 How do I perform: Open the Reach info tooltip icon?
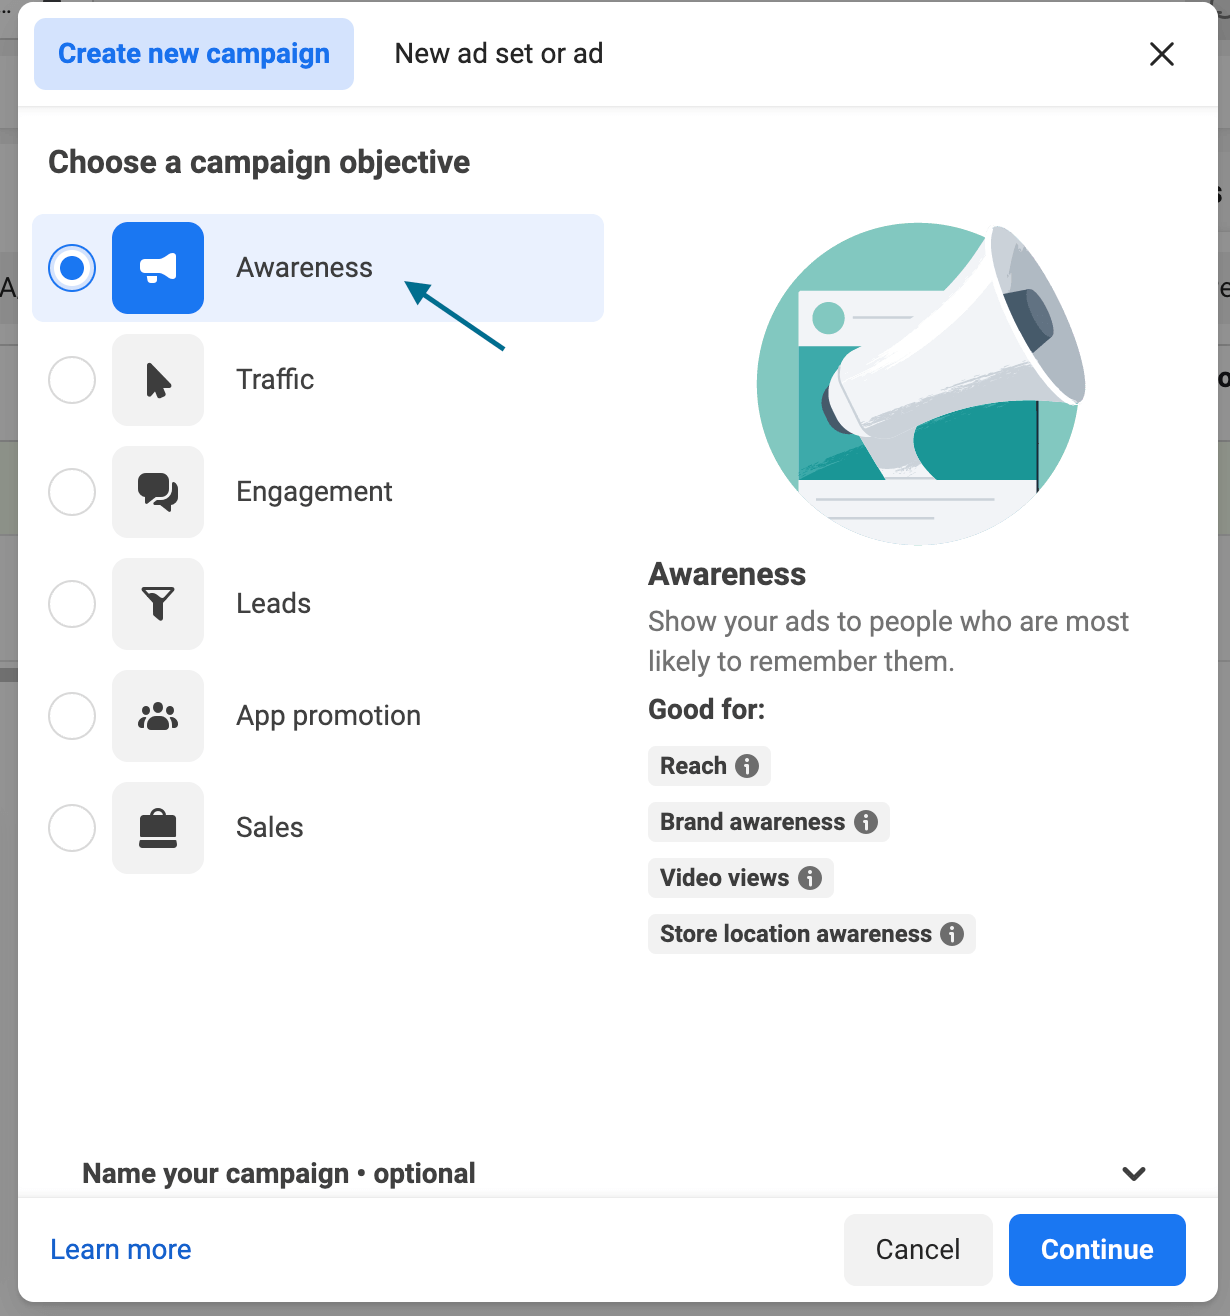pos(746,765)
